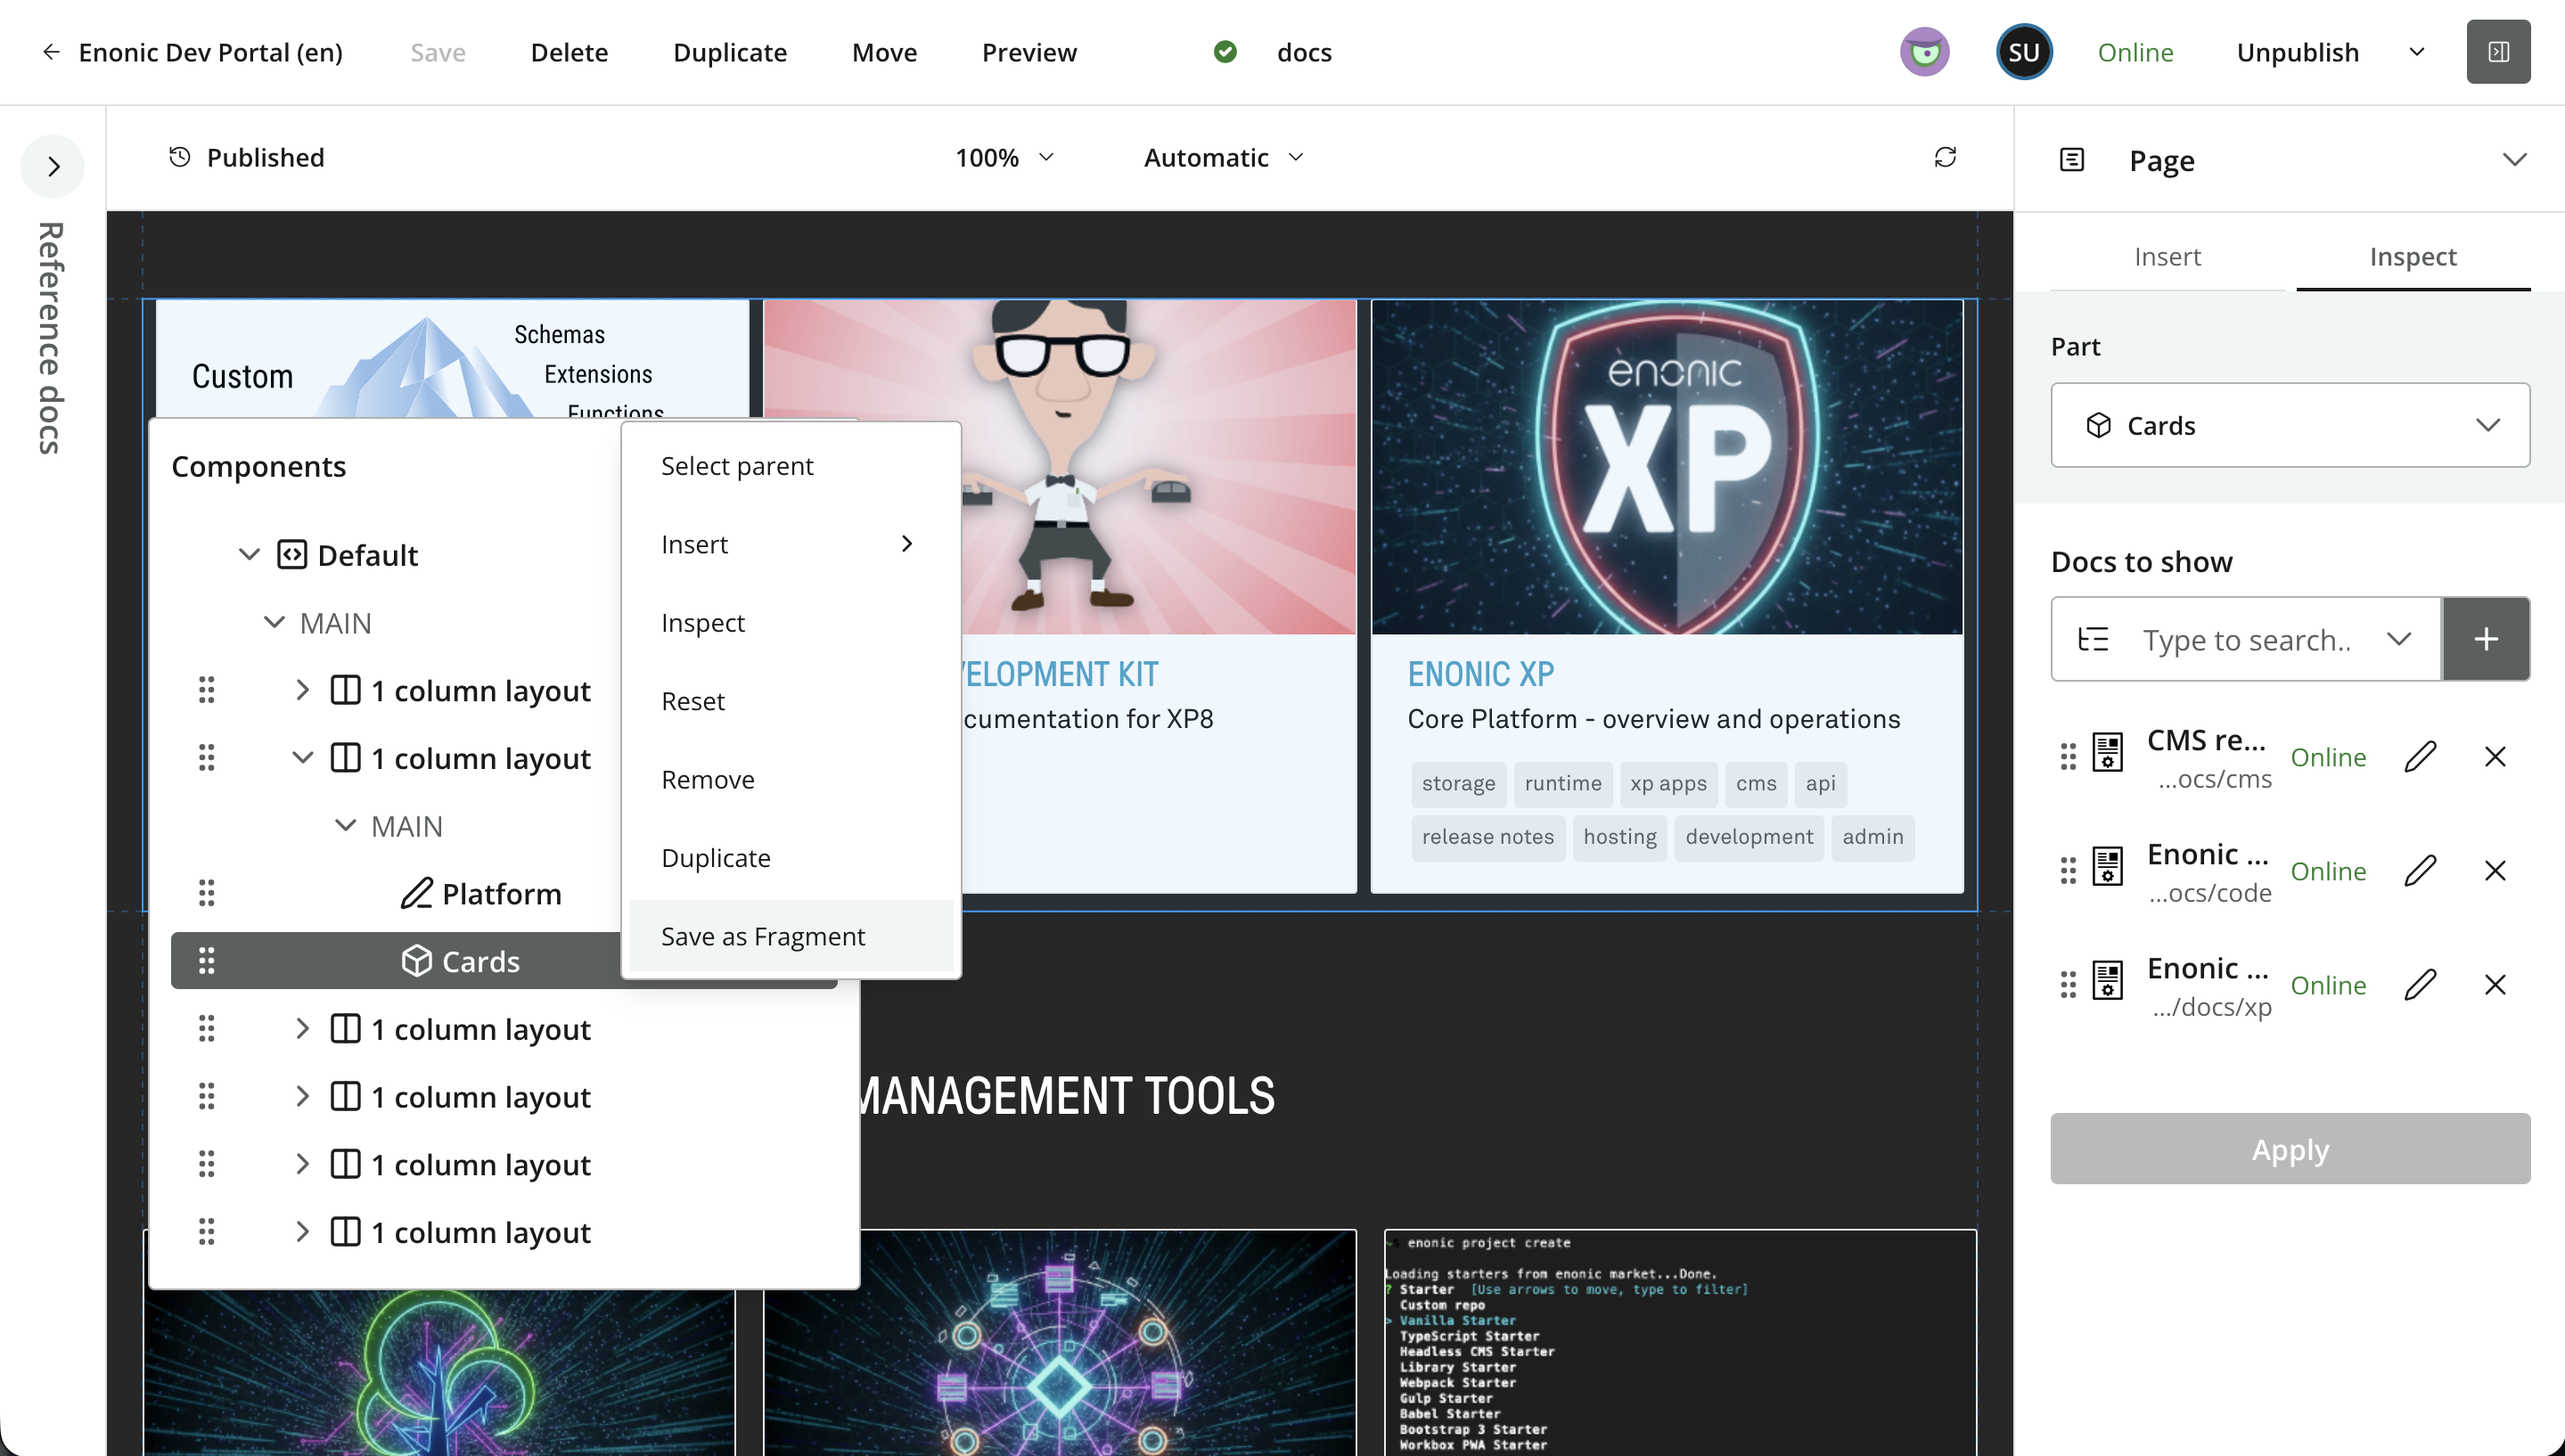This screenshot has width=2565, height=1456.
Task: Collapse the Default page tree node
Action: pos(249,554)
